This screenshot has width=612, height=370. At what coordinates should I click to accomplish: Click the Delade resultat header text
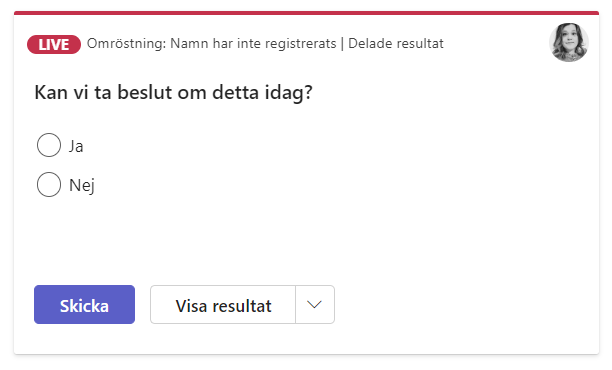coord(396,43)
